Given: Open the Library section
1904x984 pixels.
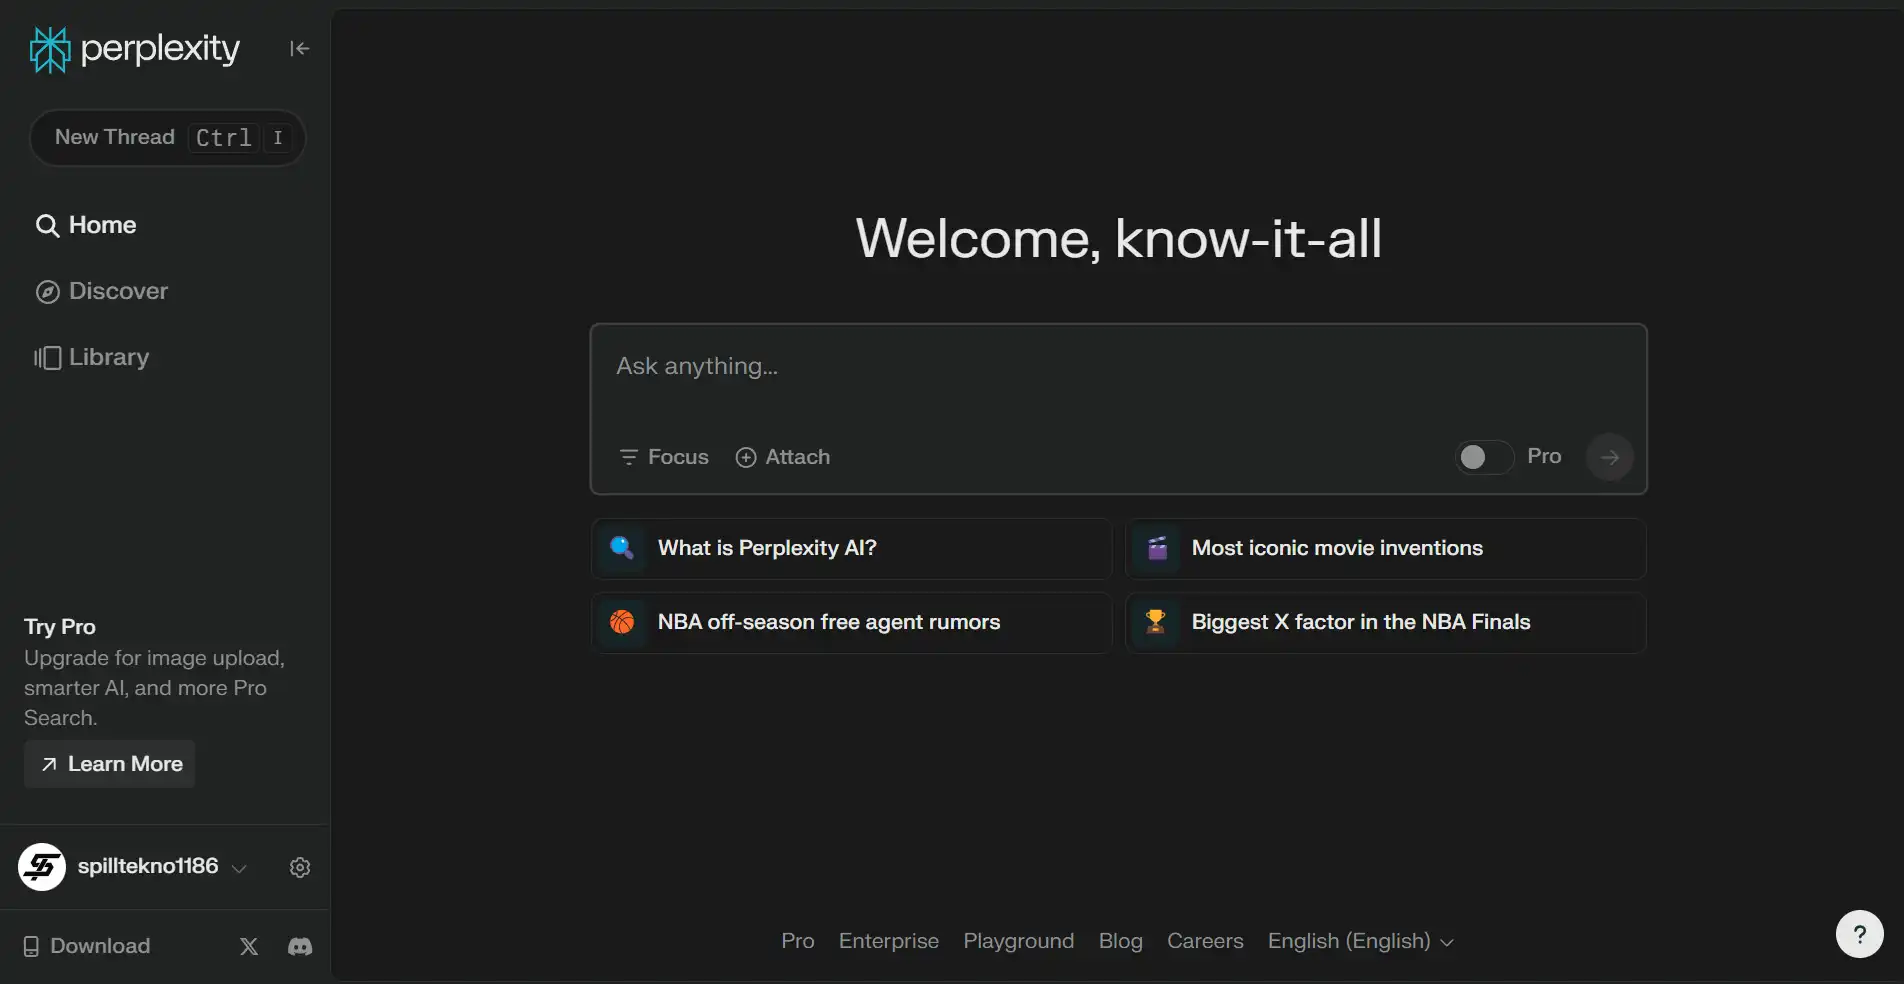Looking at the screenshot, I should click(x=92, y=357).
